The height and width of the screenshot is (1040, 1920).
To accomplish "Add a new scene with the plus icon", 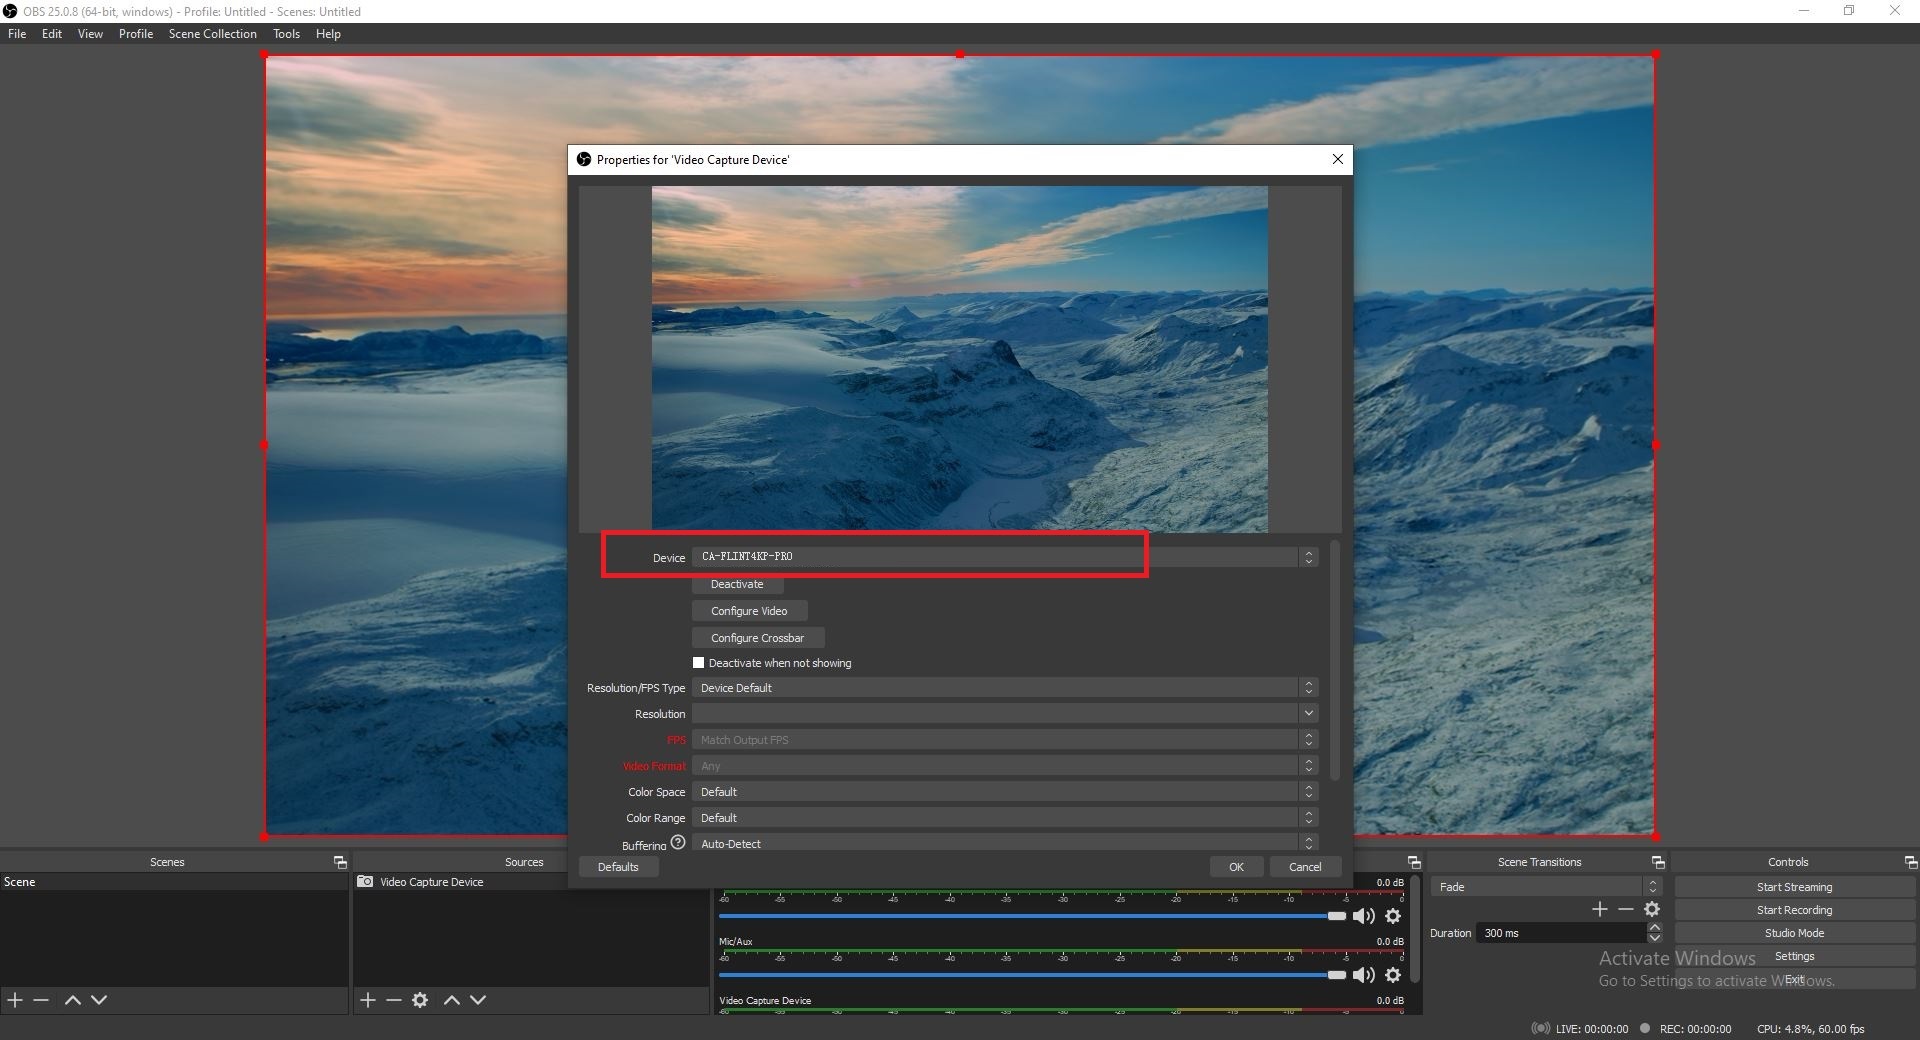I will coord(15,1000).
